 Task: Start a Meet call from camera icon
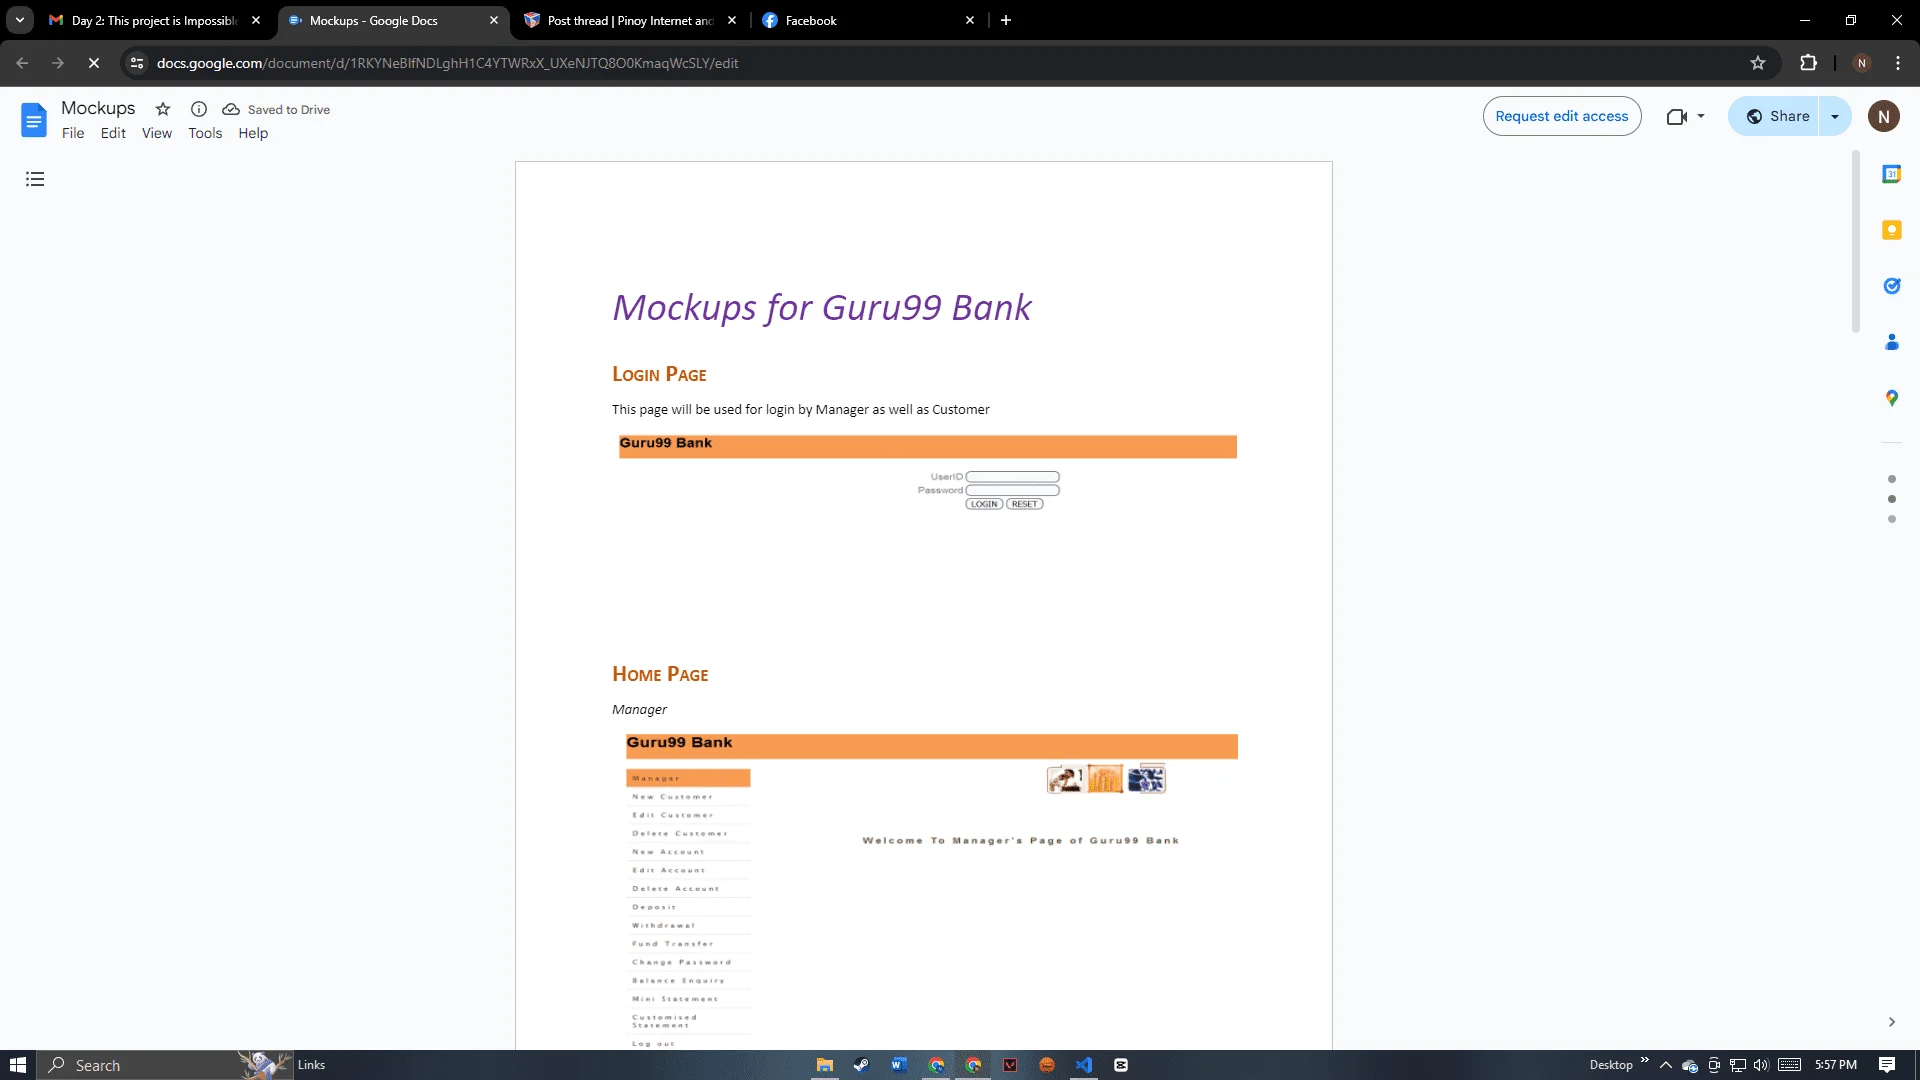1676,117
